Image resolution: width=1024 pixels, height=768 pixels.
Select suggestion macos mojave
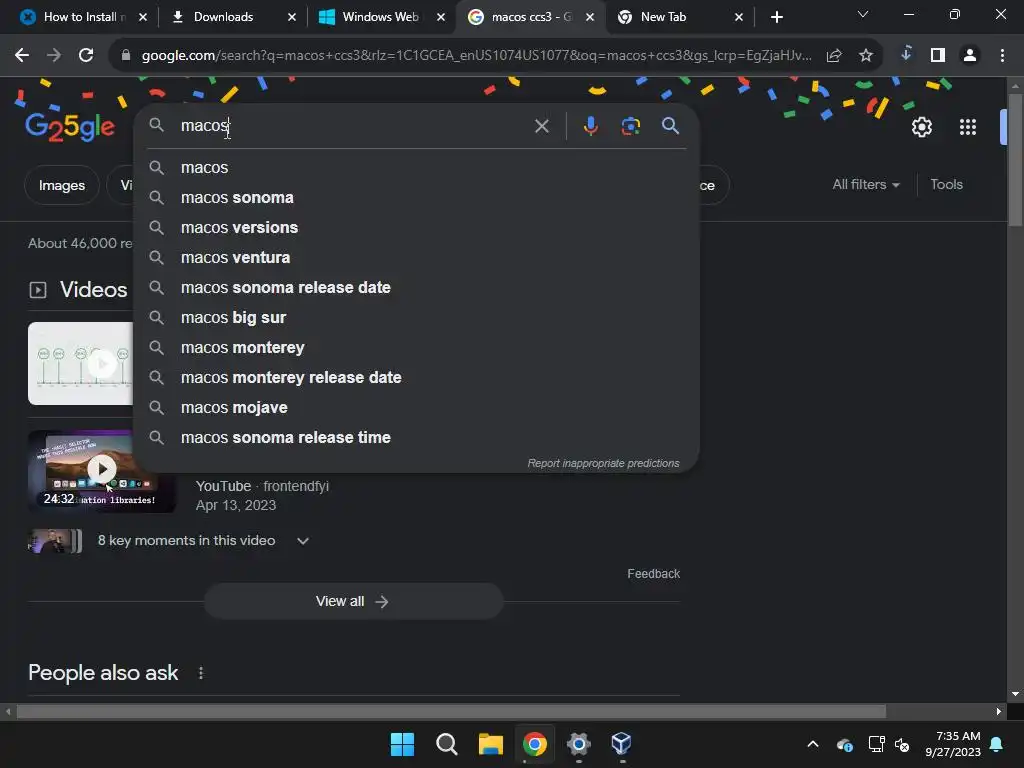coord(417,408)
